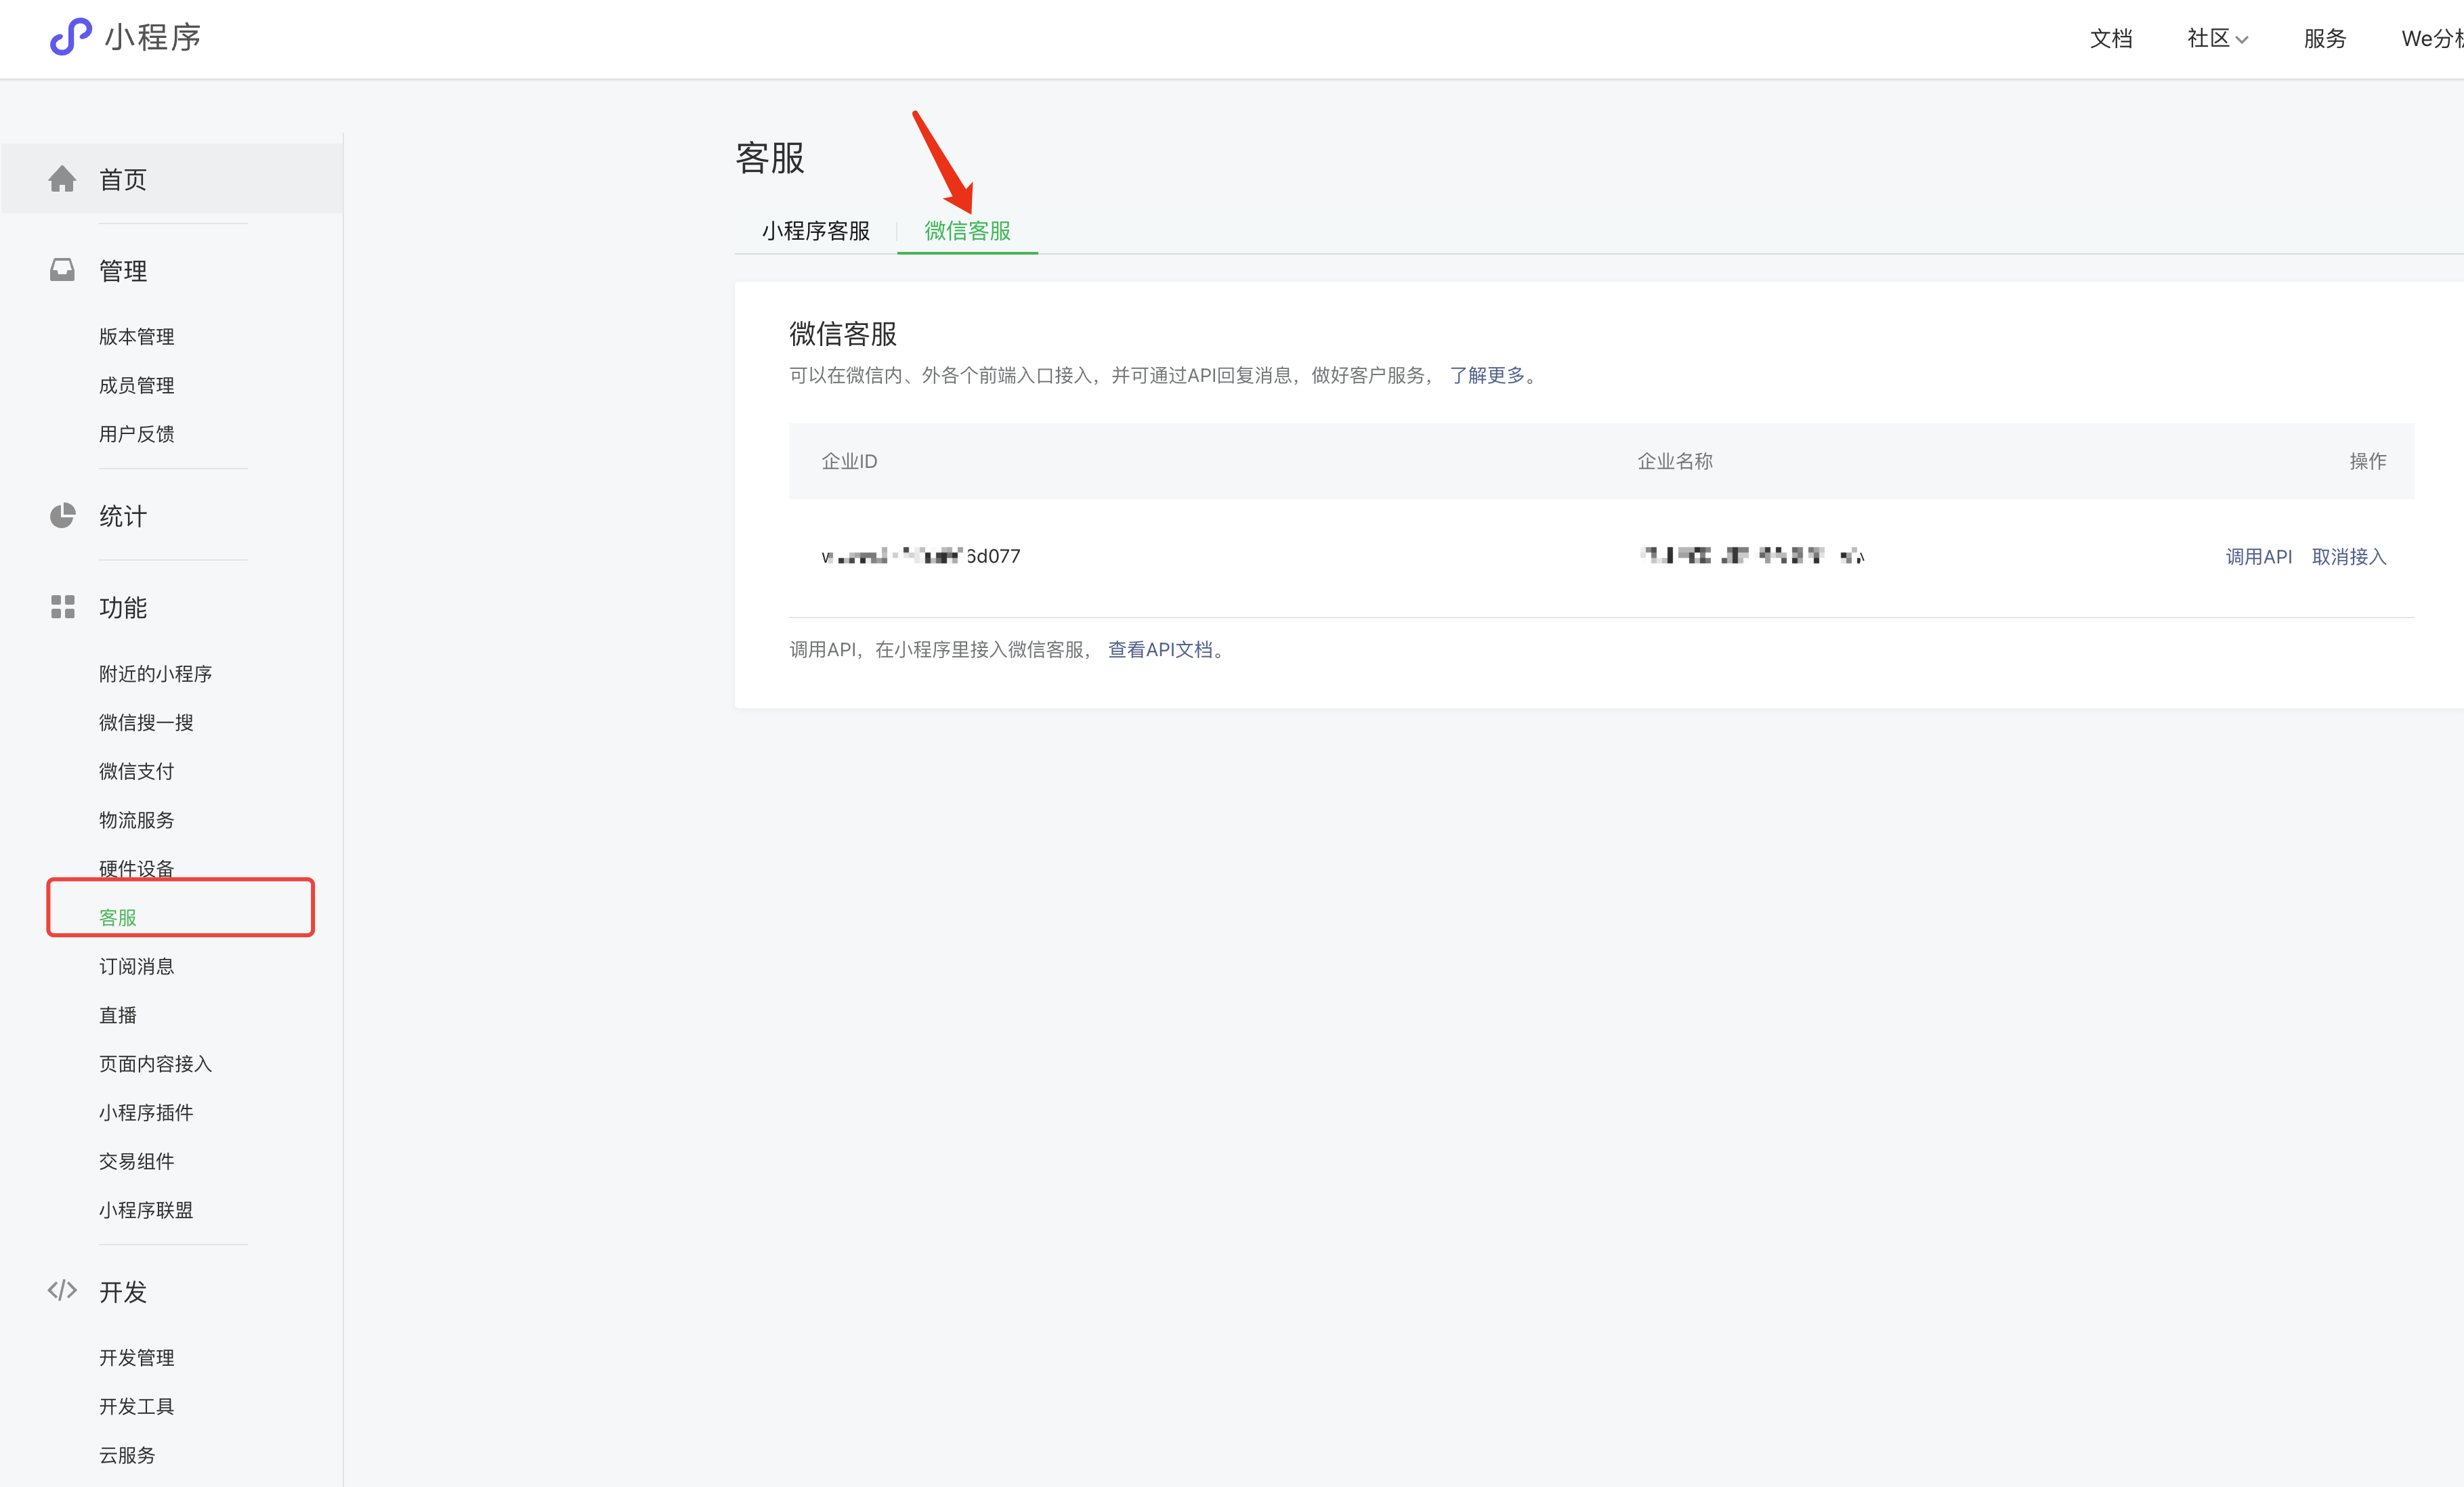
Task: Select the 微信客服 tab
Action: pos(967,231)
